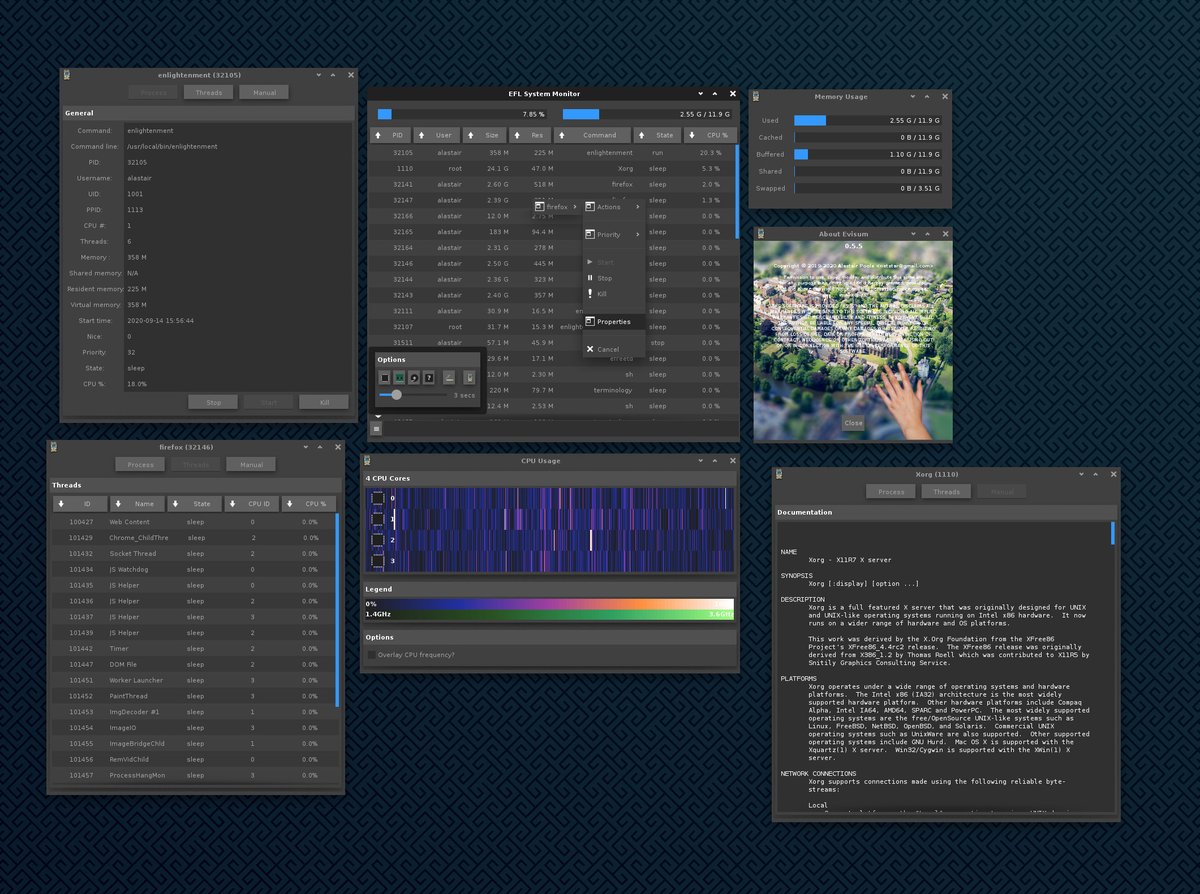Screen dimensions: 1200x894
Task: Click the Start time value 2020-09-14 15:56:44
Action: pos(160,321)
